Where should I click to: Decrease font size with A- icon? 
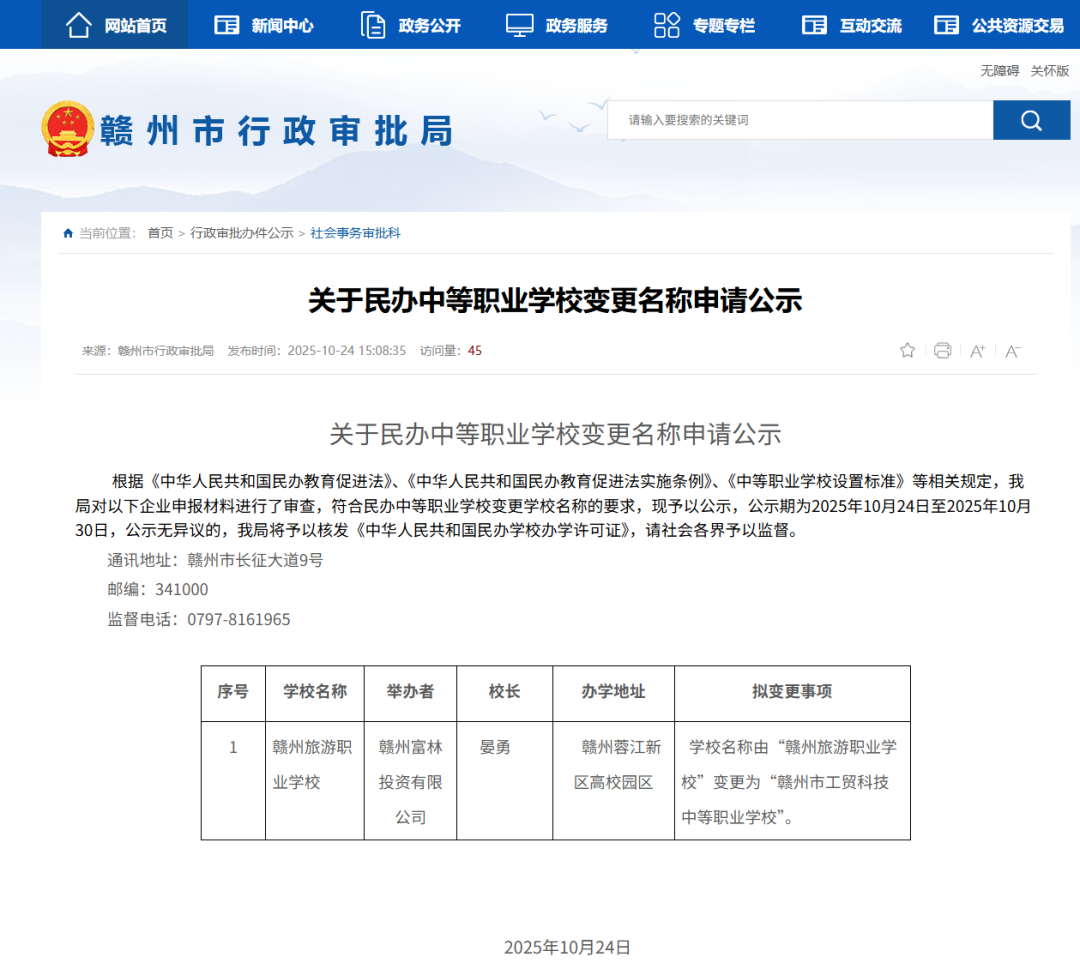click(1012, 351)
